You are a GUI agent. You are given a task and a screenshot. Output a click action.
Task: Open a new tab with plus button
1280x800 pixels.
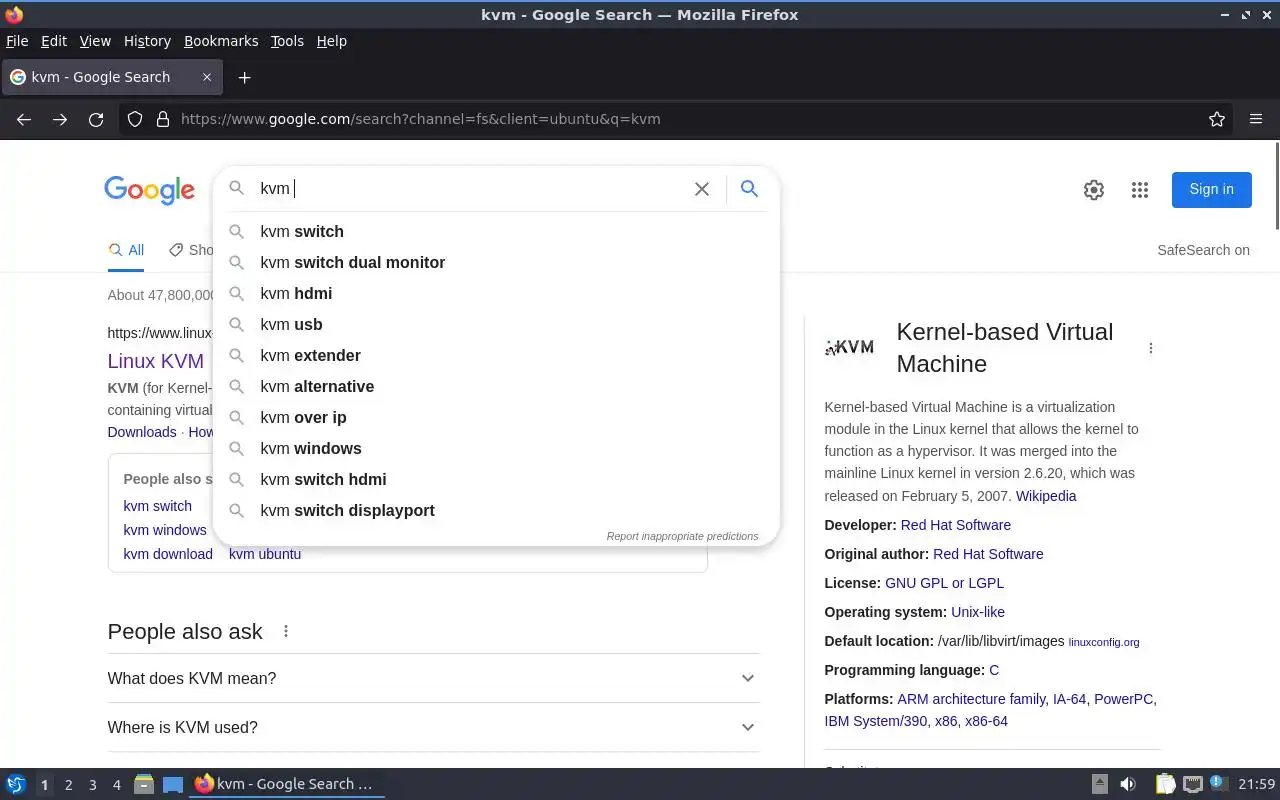pyautogui.click(x=244, y=77)
